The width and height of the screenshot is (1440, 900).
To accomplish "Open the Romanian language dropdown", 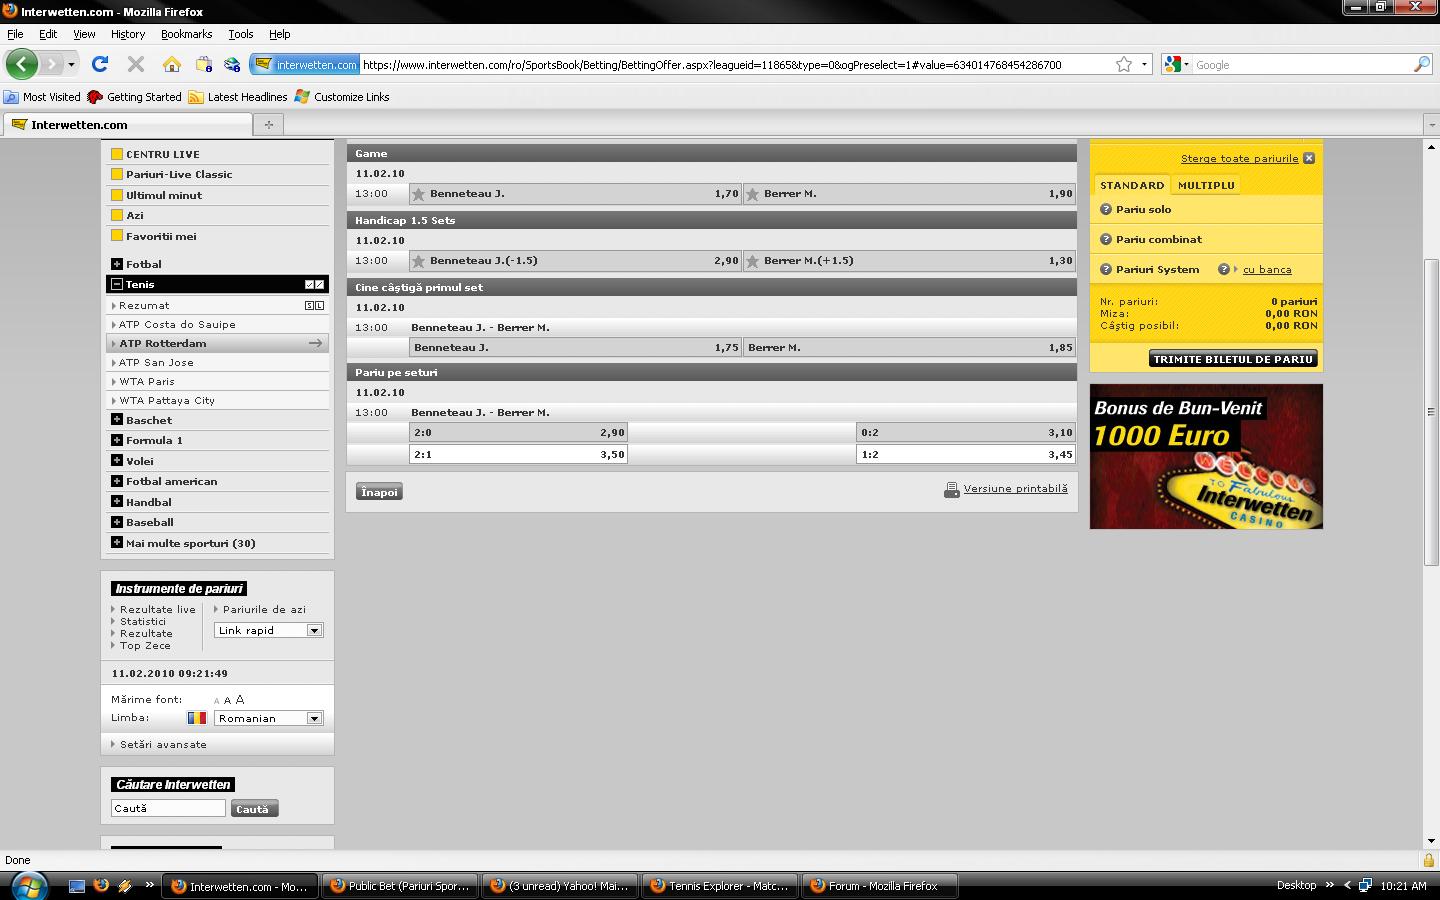I will tap(269, 718).
